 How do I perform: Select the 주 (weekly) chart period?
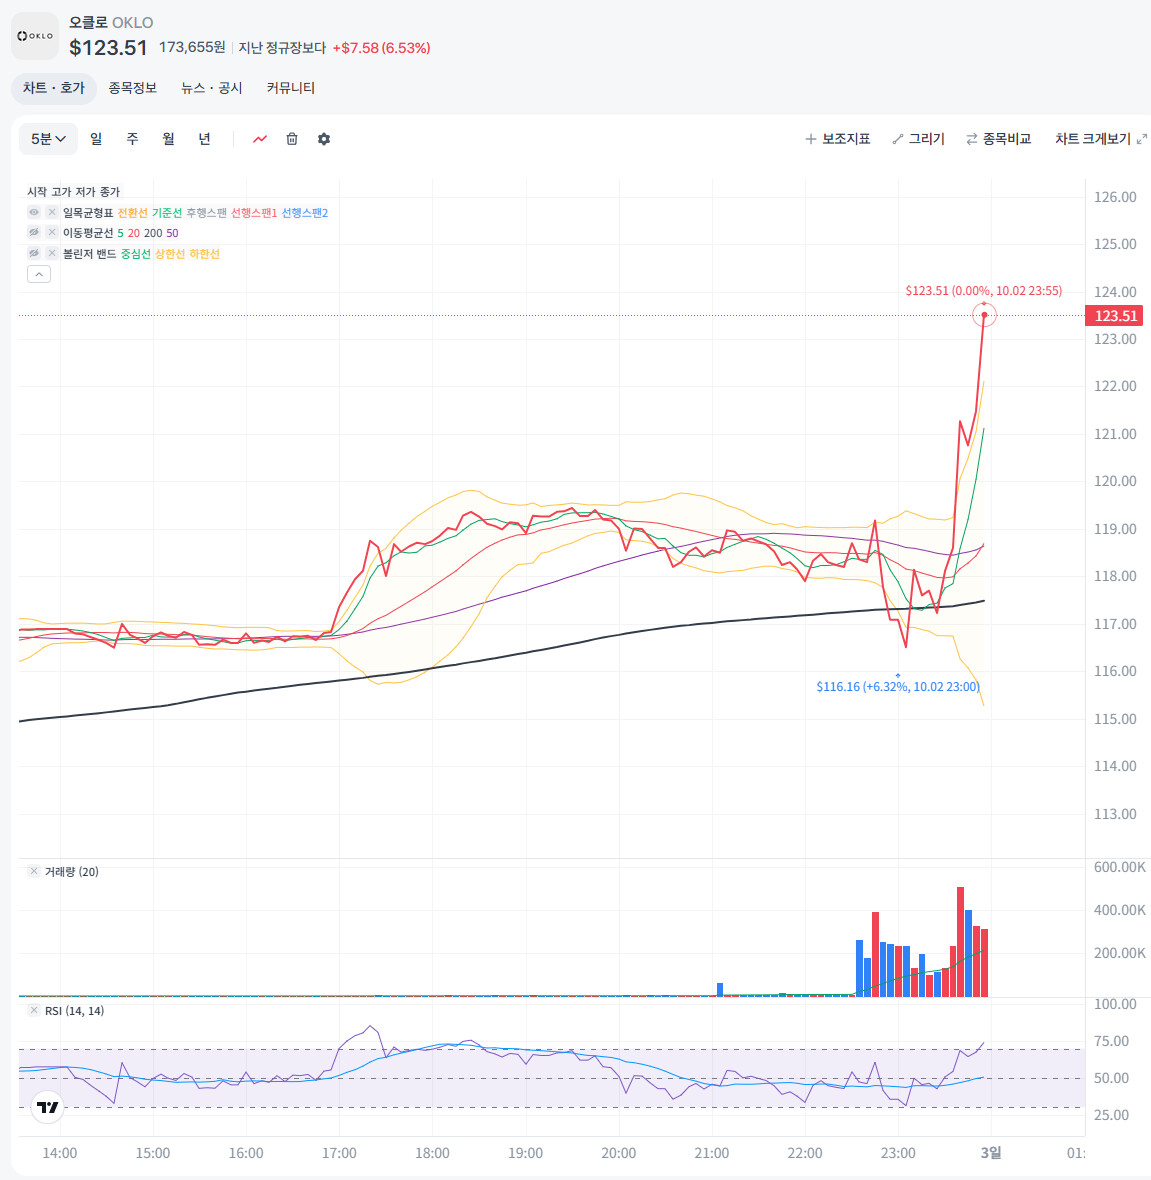click(132, 139)
